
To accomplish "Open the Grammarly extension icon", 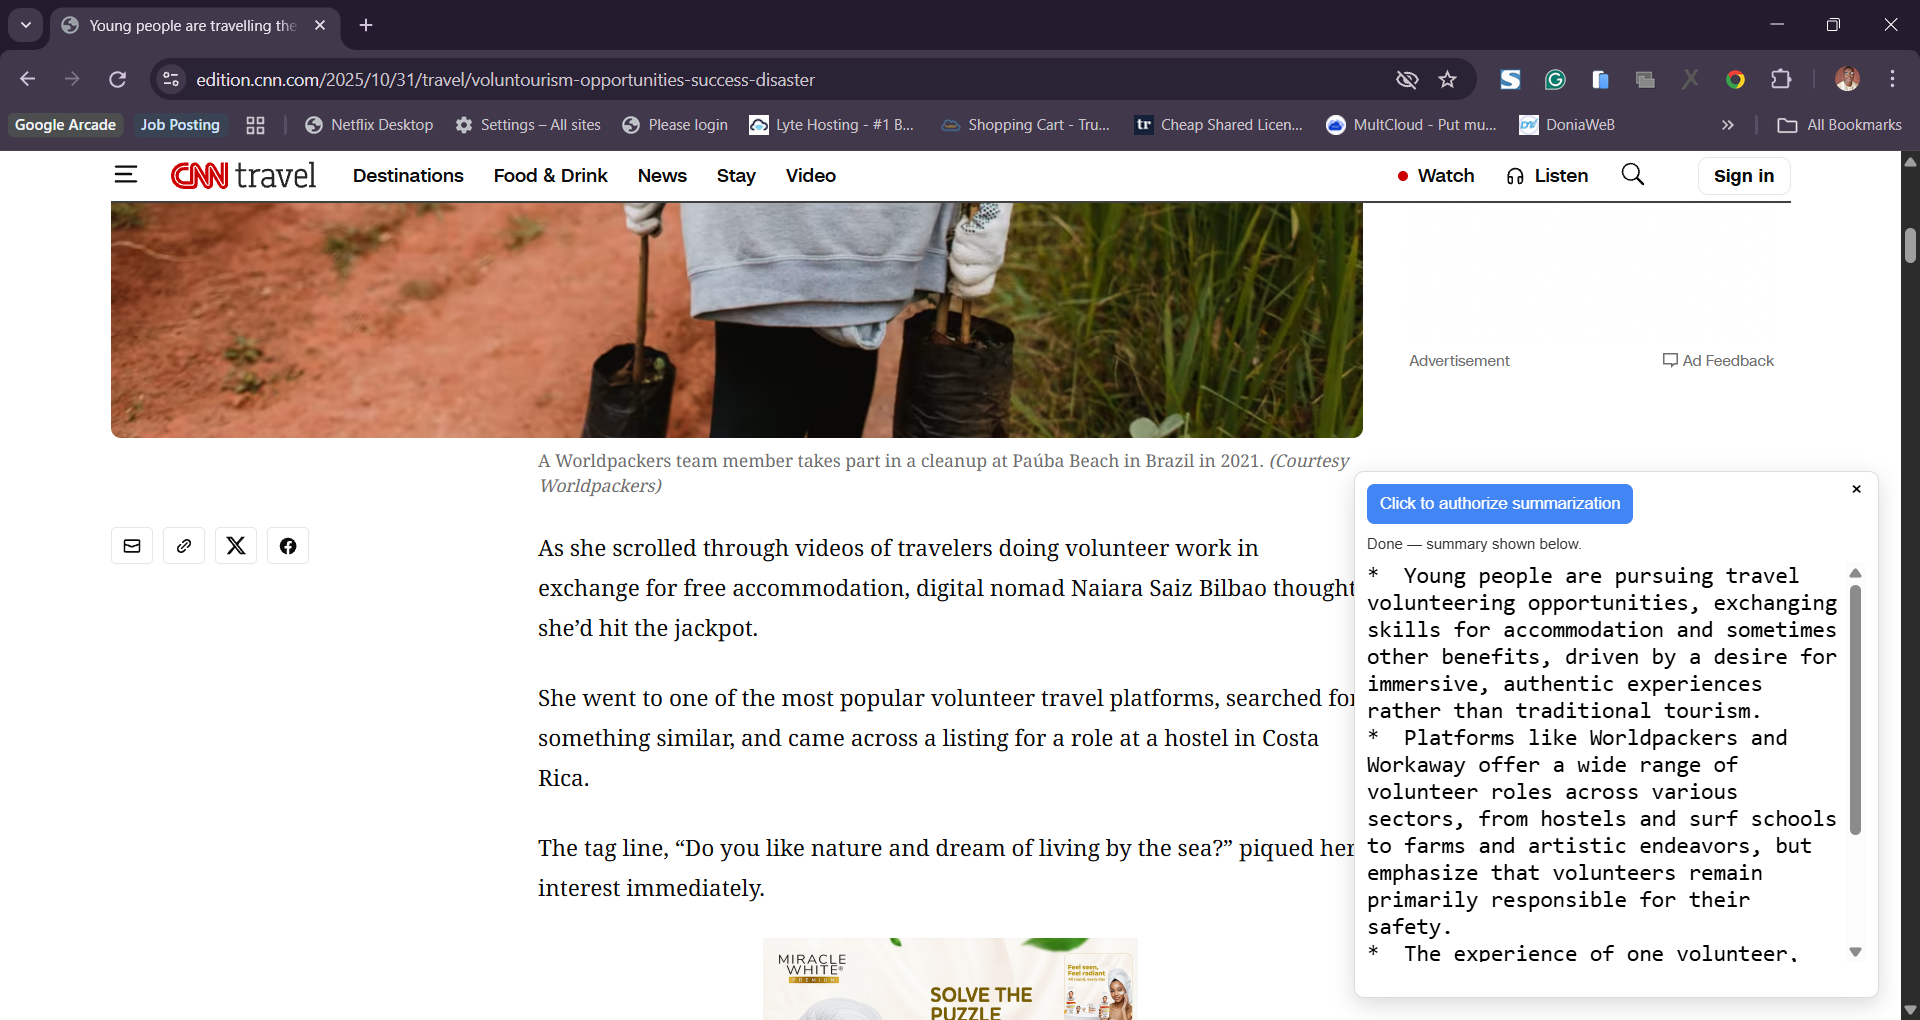I will [1555, 79].
